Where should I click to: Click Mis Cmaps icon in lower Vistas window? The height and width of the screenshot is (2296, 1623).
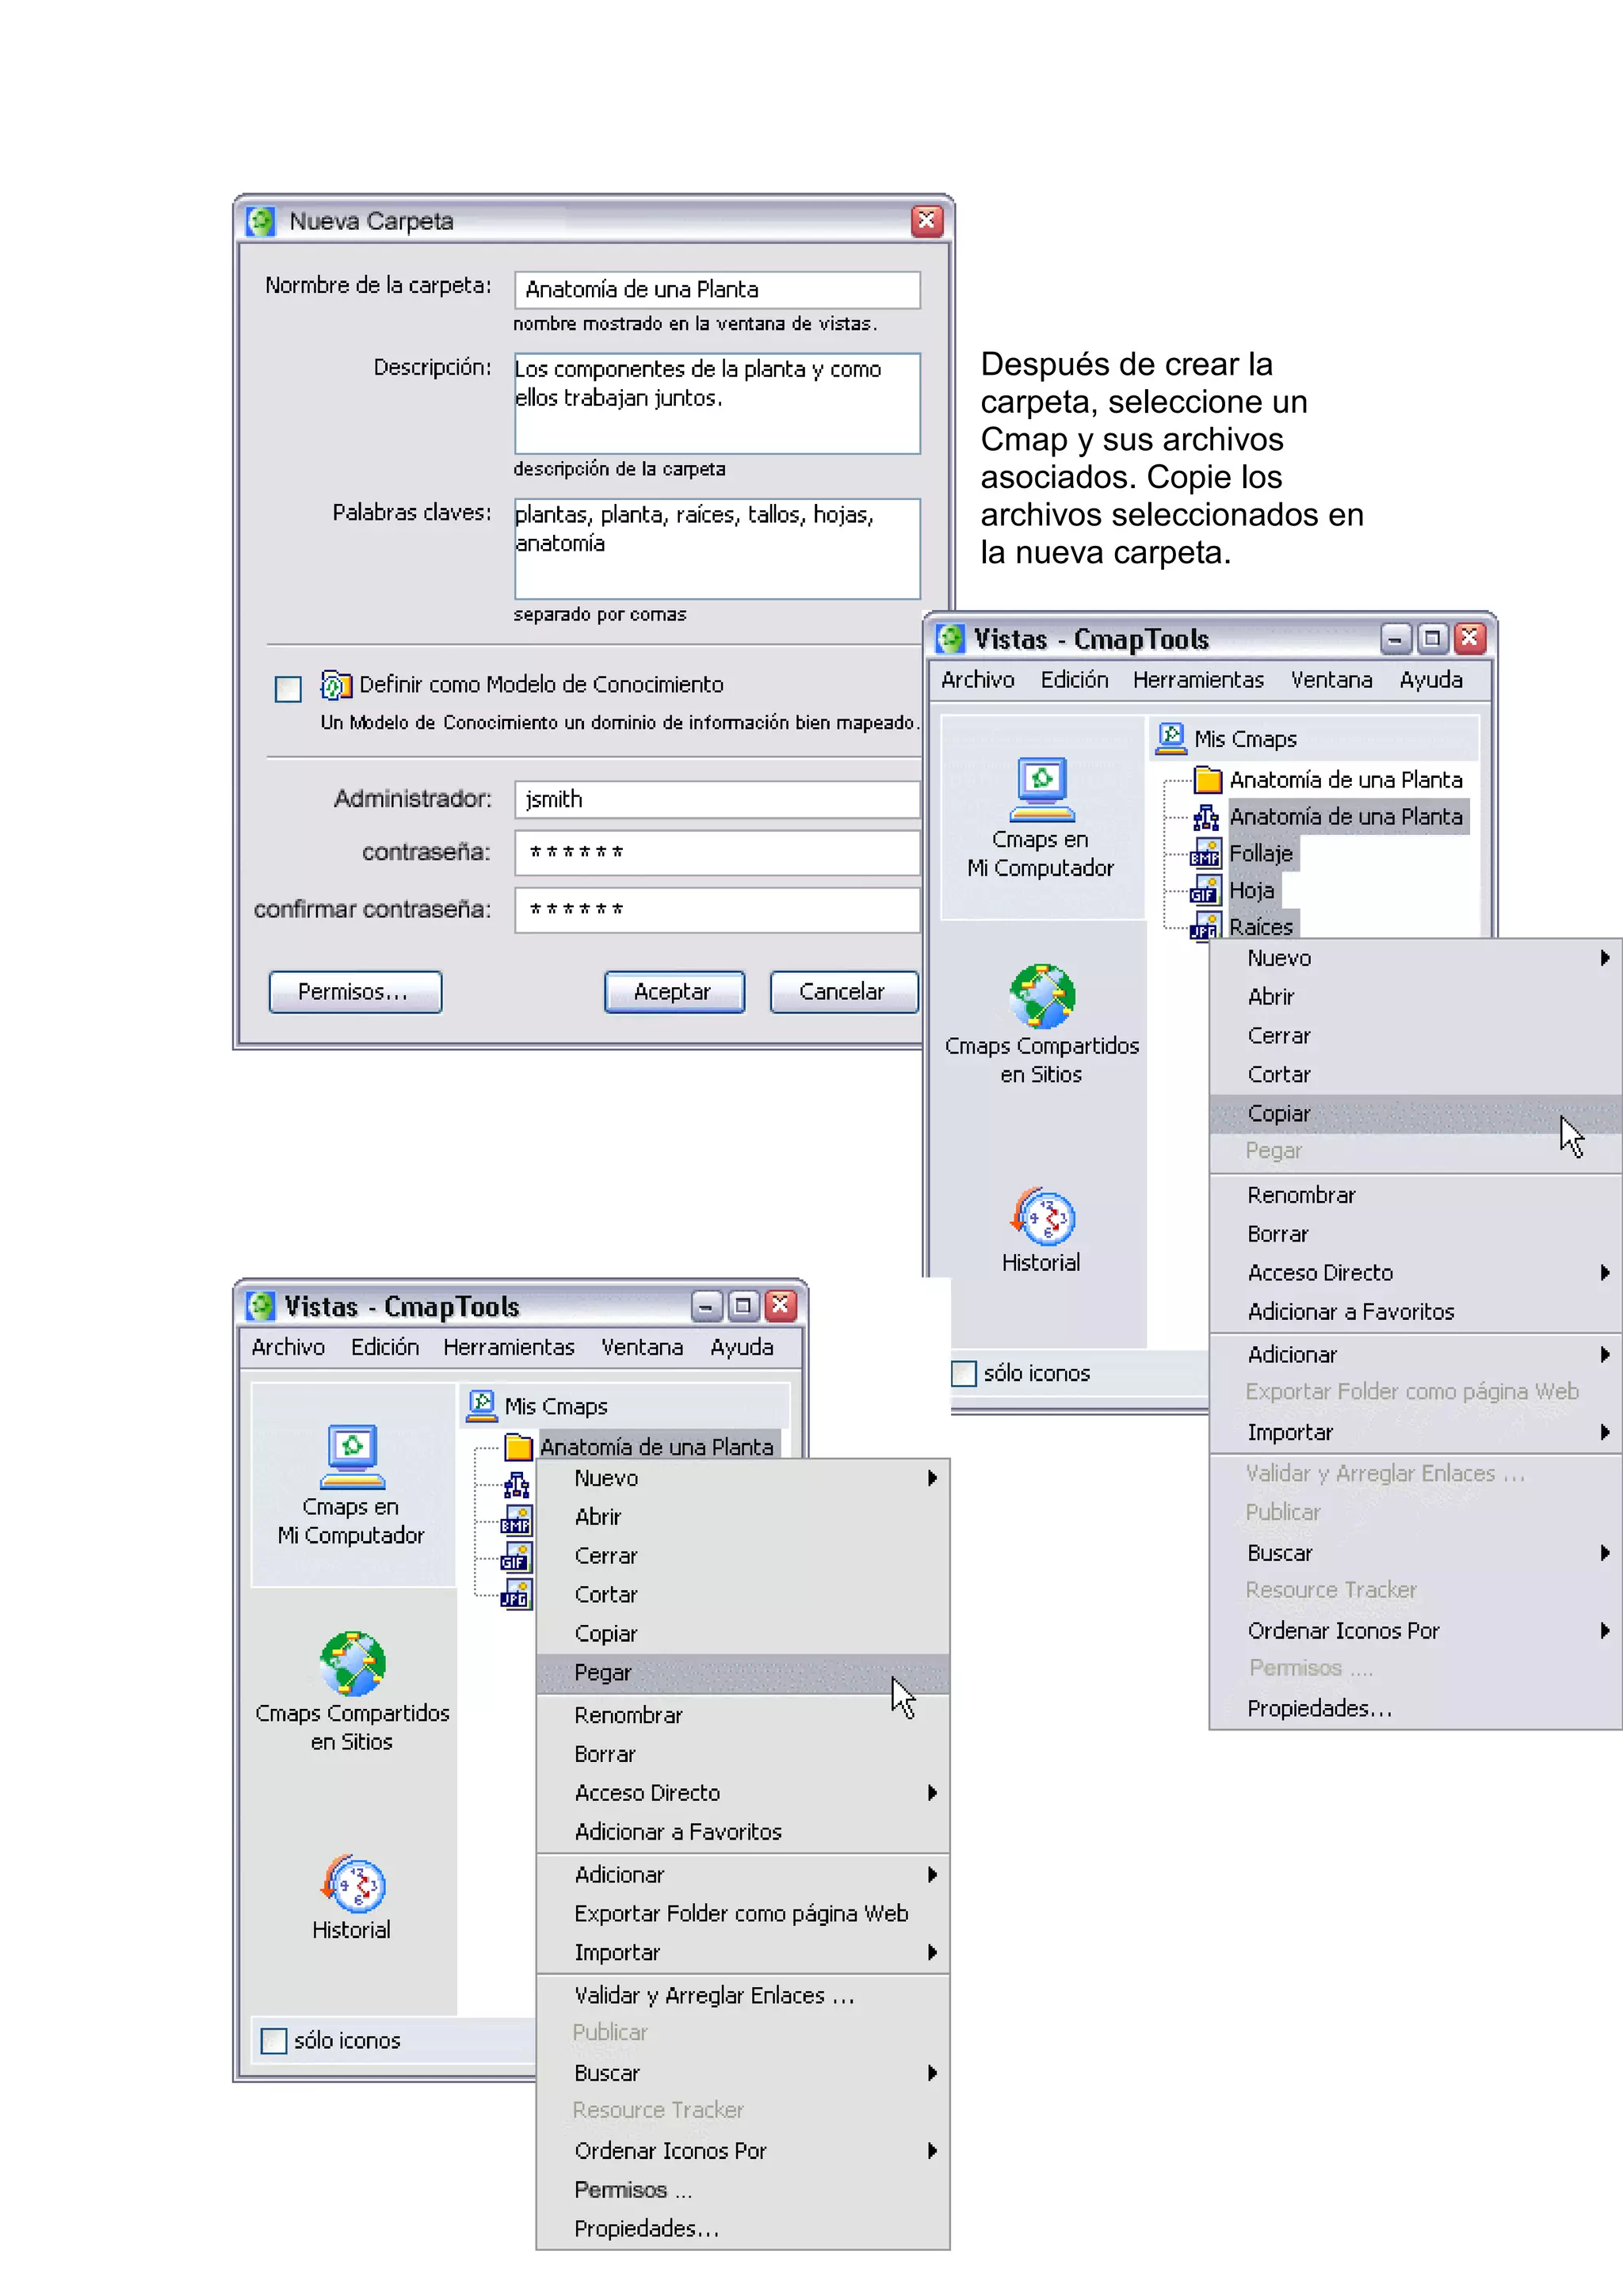482,1405
